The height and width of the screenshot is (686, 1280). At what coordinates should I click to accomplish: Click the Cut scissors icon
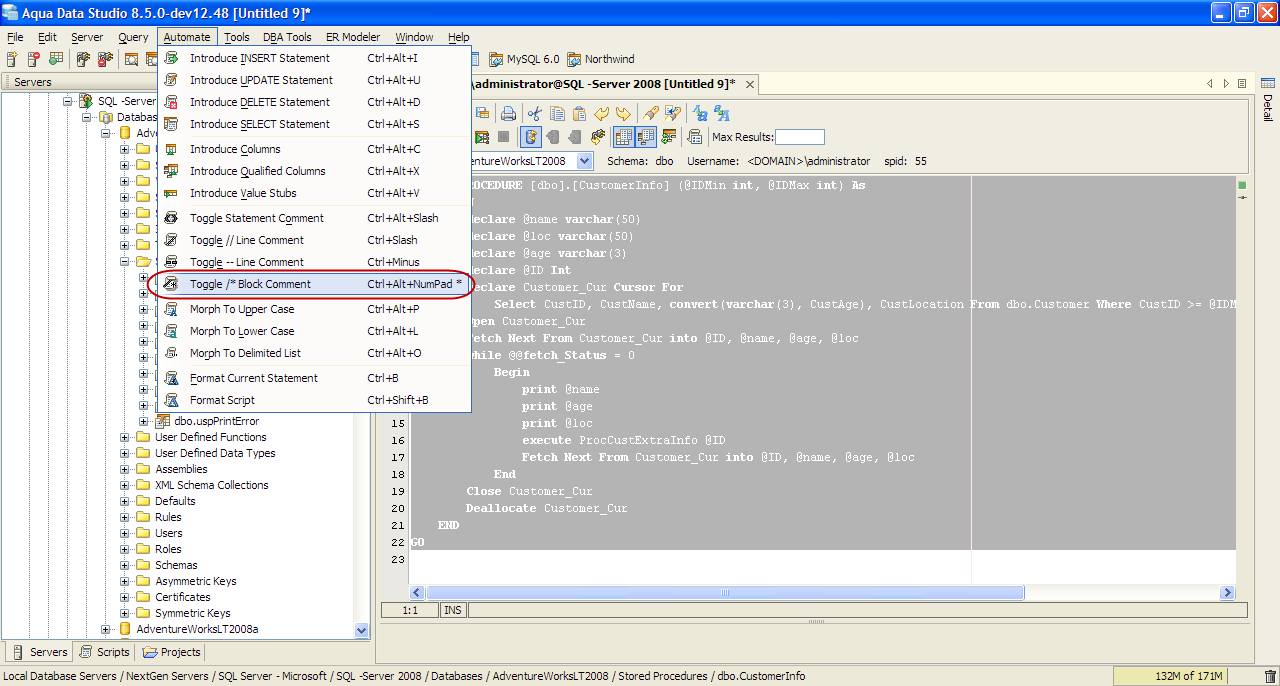pyautogui.click(x=535, y=114)
